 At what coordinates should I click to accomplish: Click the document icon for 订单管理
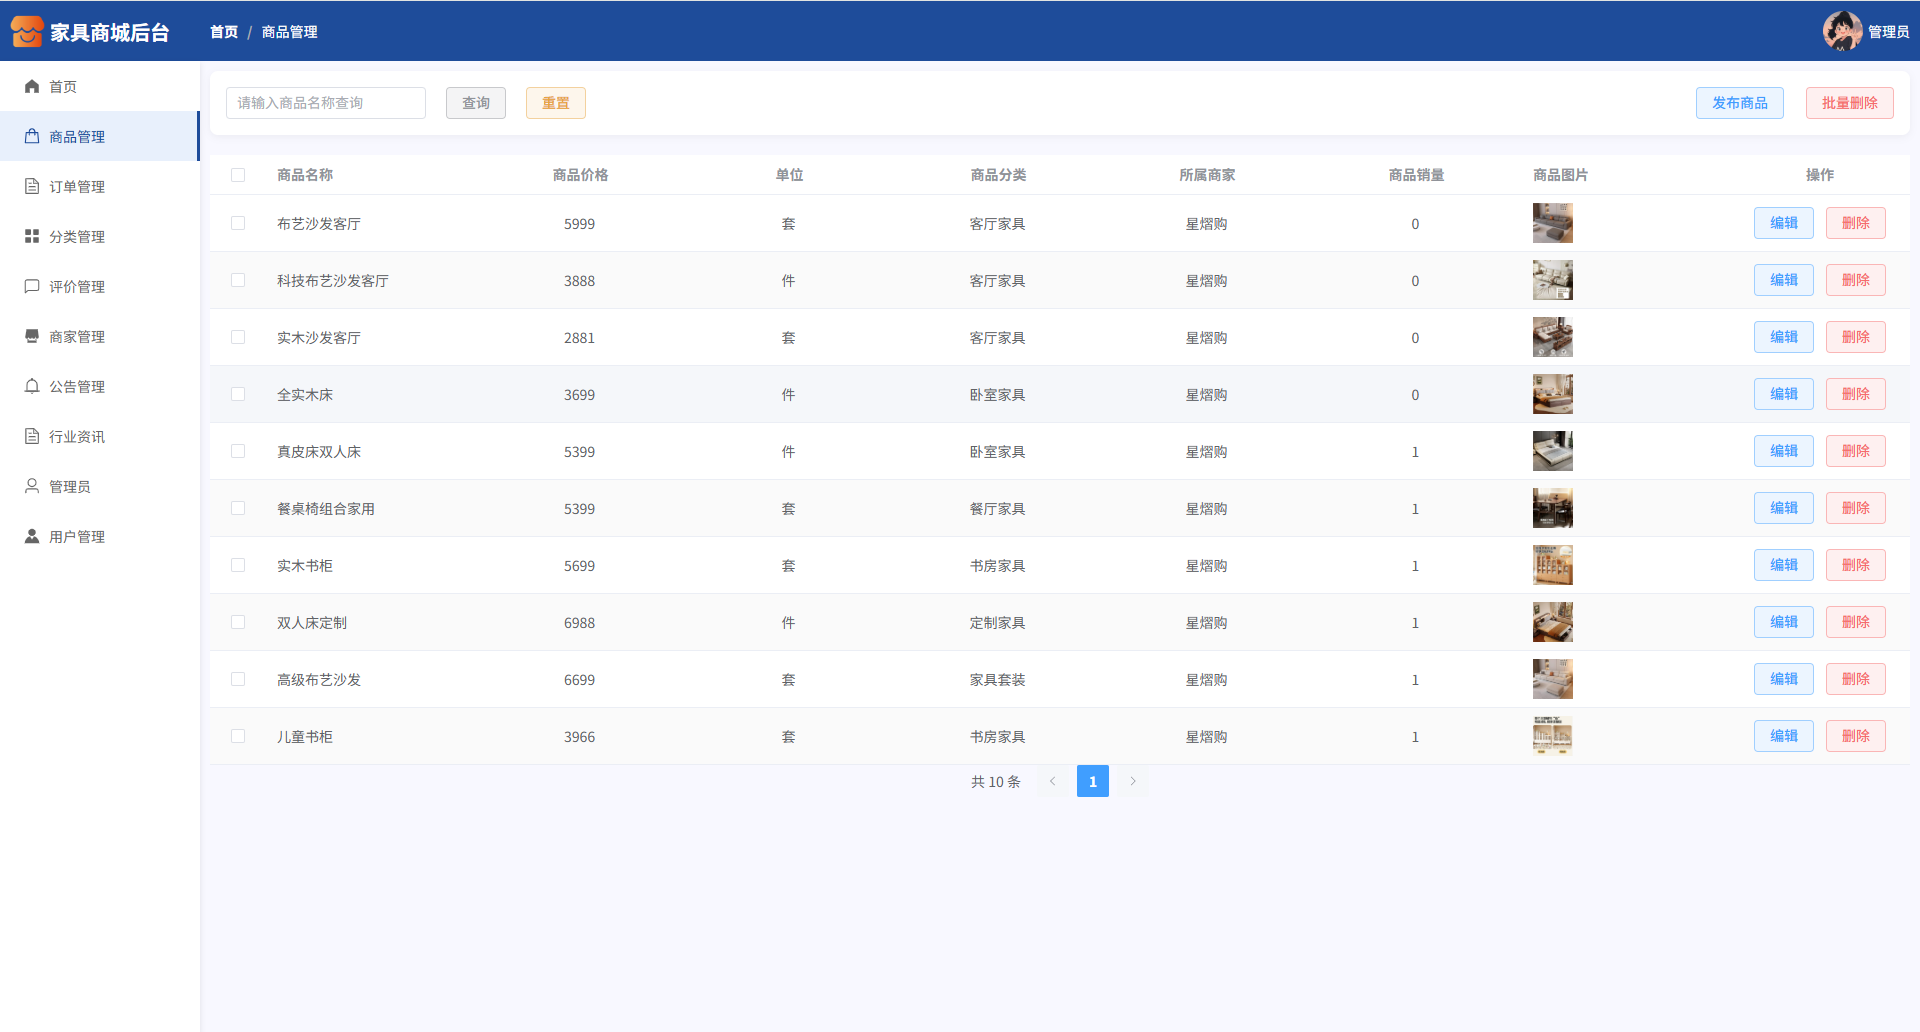click(32, 187)
